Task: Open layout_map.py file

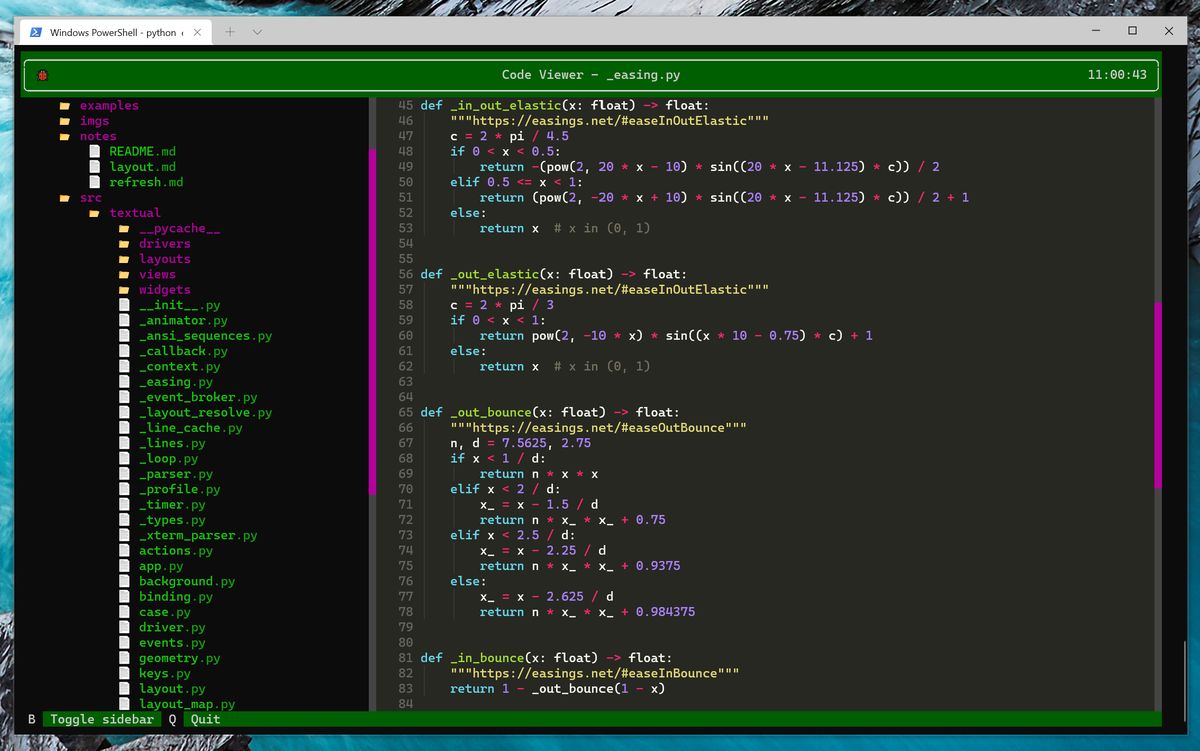Action: coord(187,704)
